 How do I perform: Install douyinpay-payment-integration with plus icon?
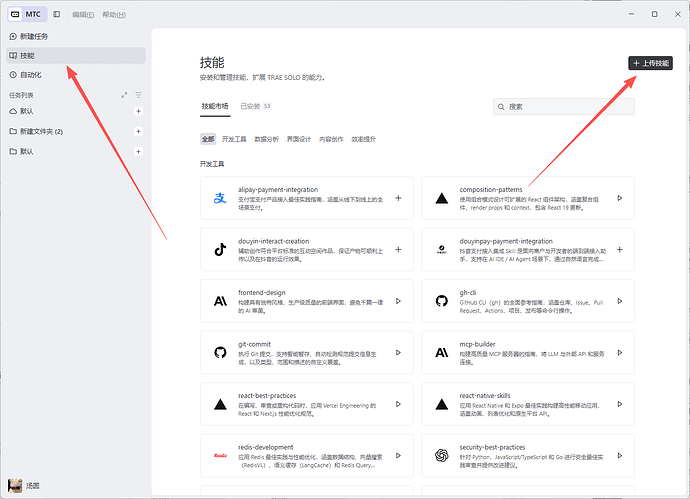pos(620,250)
